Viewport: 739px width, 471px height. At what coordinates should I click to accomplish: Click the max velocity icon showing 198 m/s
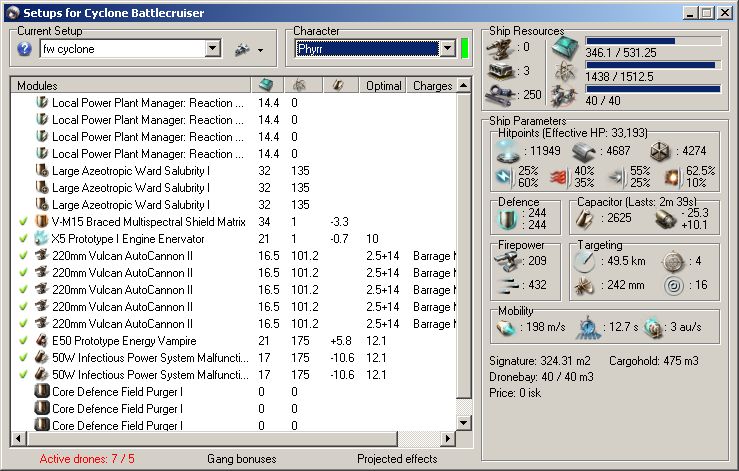[506, 327]
